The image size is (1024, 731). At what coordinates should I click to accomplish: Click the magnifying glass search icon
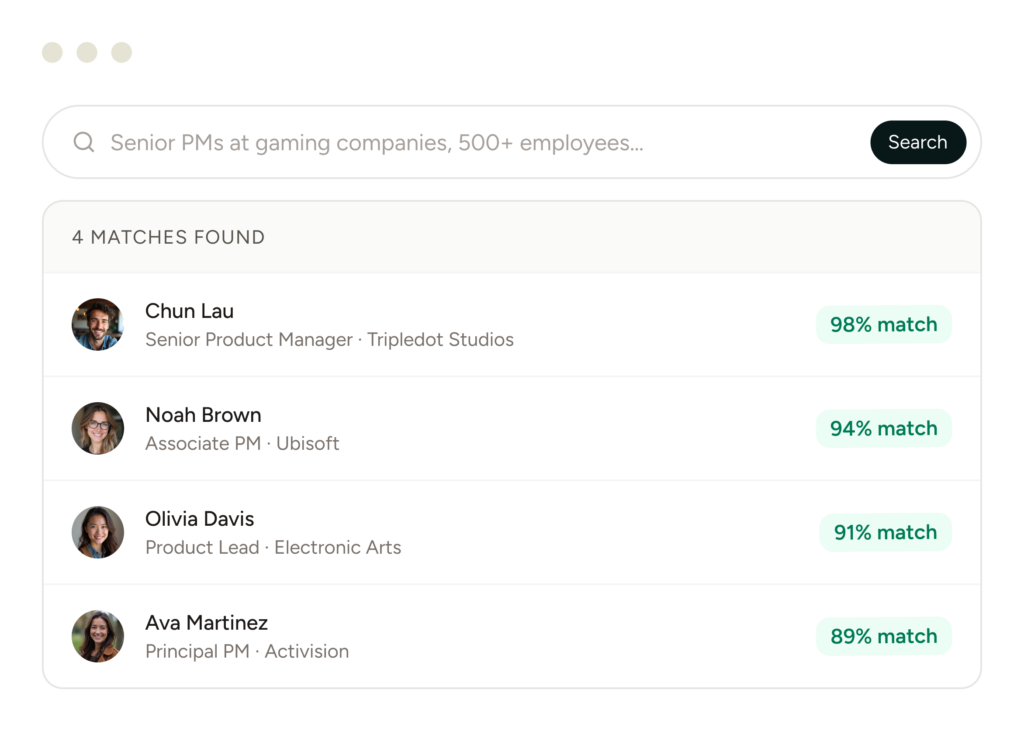point(84,142)
